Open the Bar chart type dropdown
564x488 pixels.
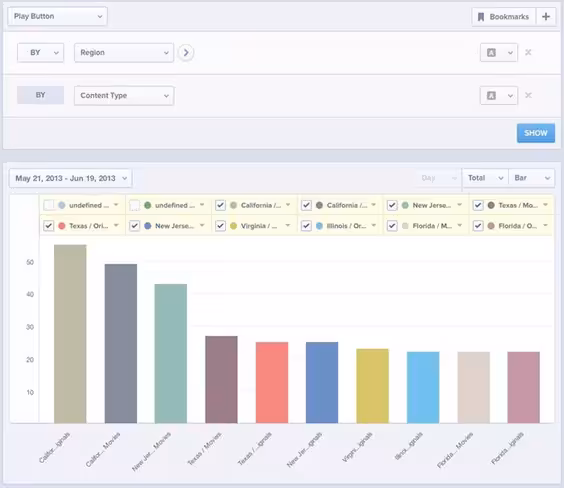click(x=532, y=178)
